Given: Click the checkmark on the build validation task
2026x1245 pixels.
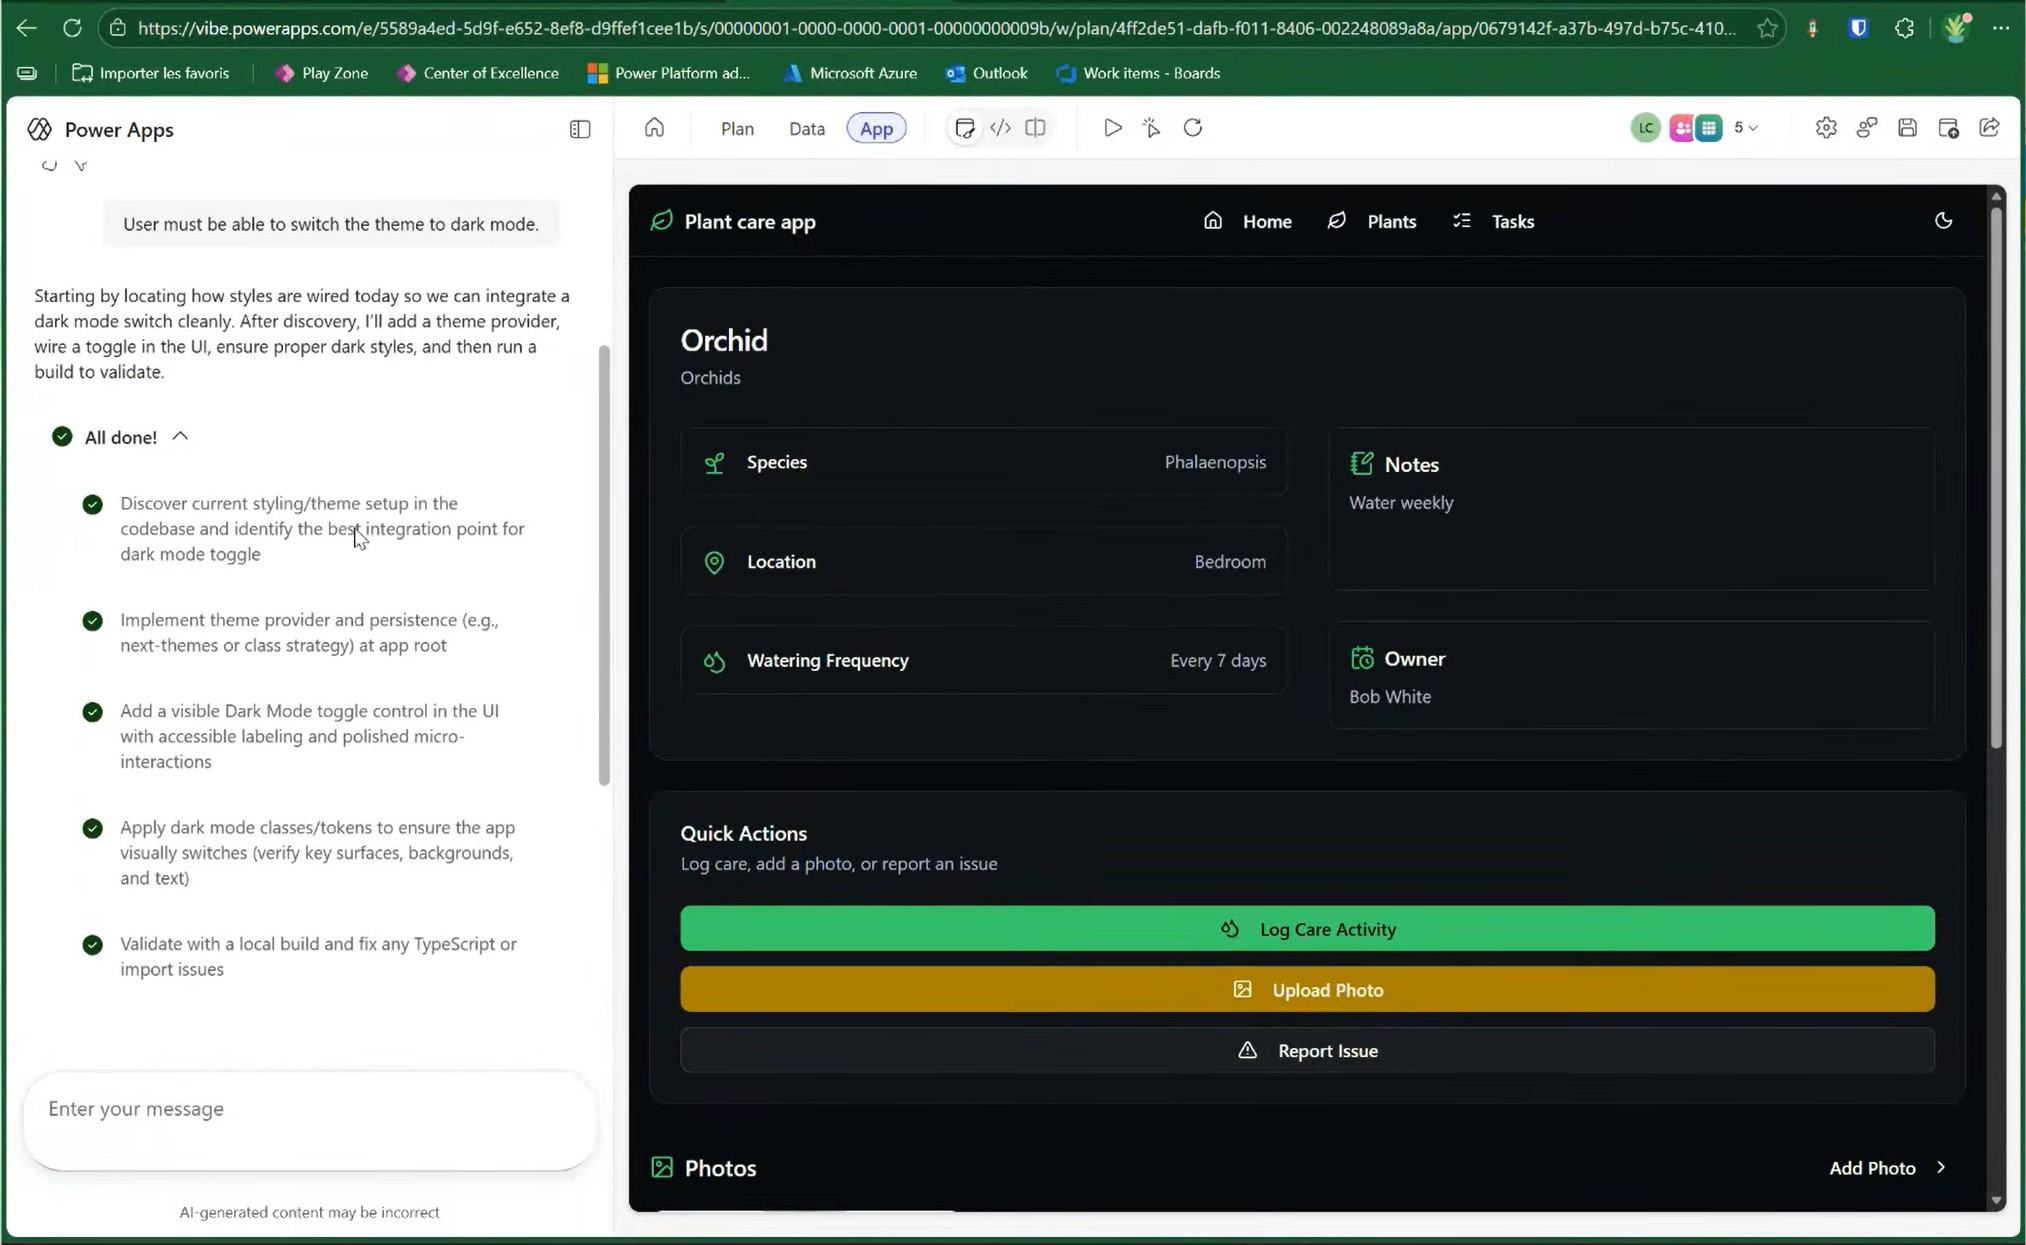Looking at the screenshot, I should (91, 945).
